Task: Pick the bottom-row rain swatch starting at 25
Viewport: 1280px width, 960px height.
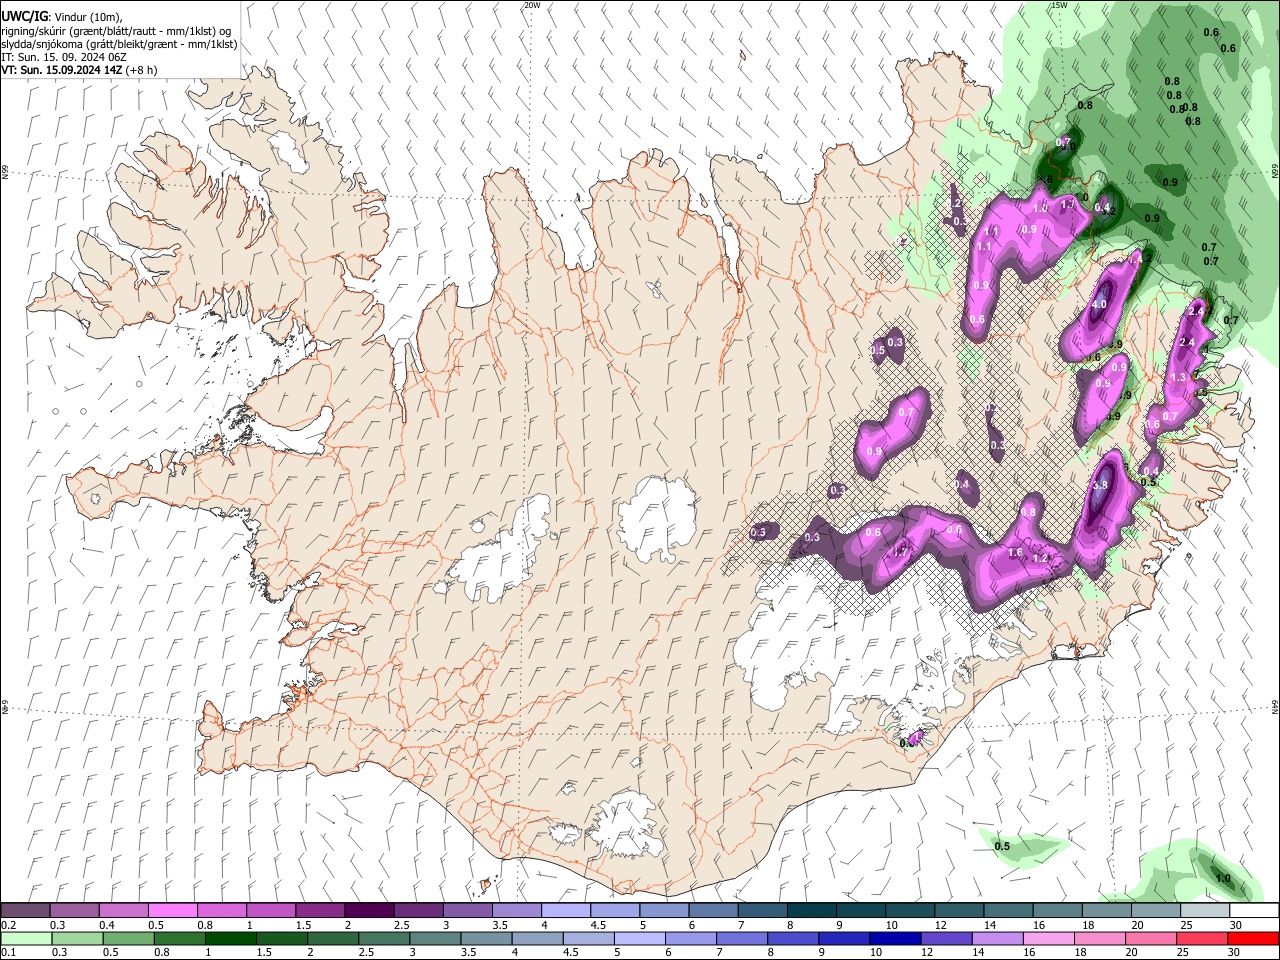Action: pyautogui.click(x=1201, y=938)
